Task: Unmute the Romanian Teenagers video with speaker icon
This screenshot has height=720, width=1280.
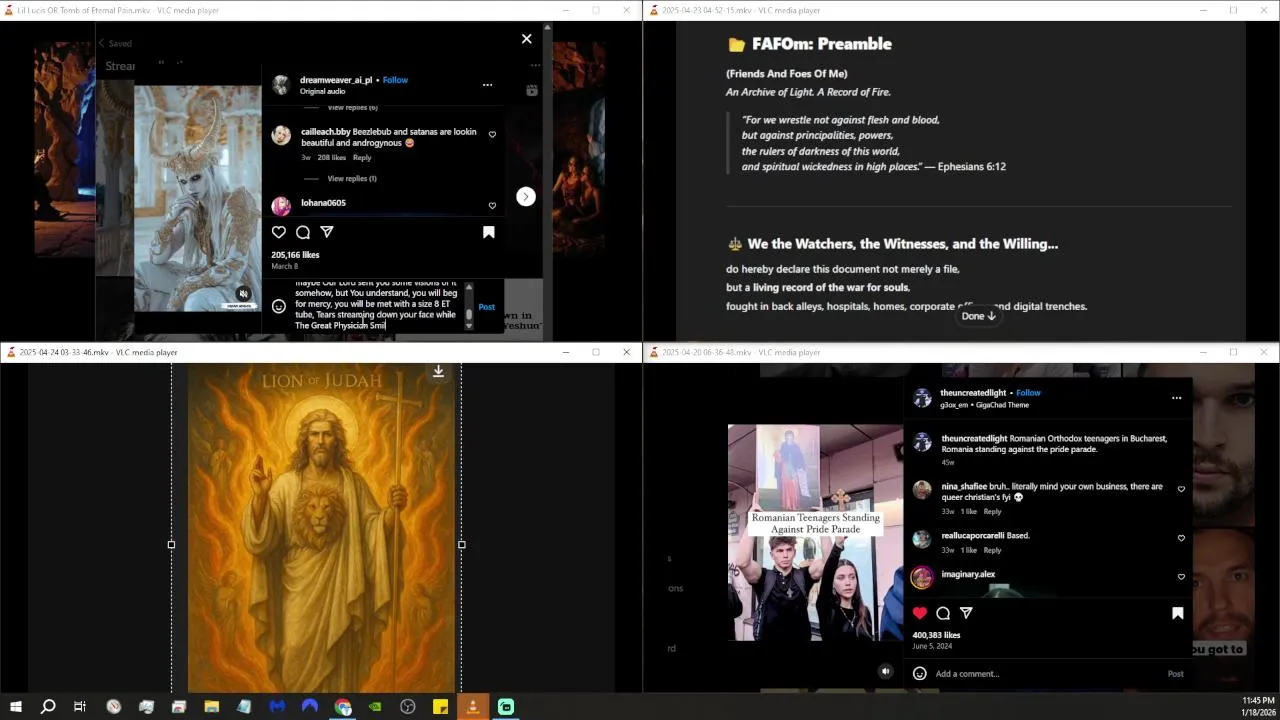Action: click(x=885, y=672)
